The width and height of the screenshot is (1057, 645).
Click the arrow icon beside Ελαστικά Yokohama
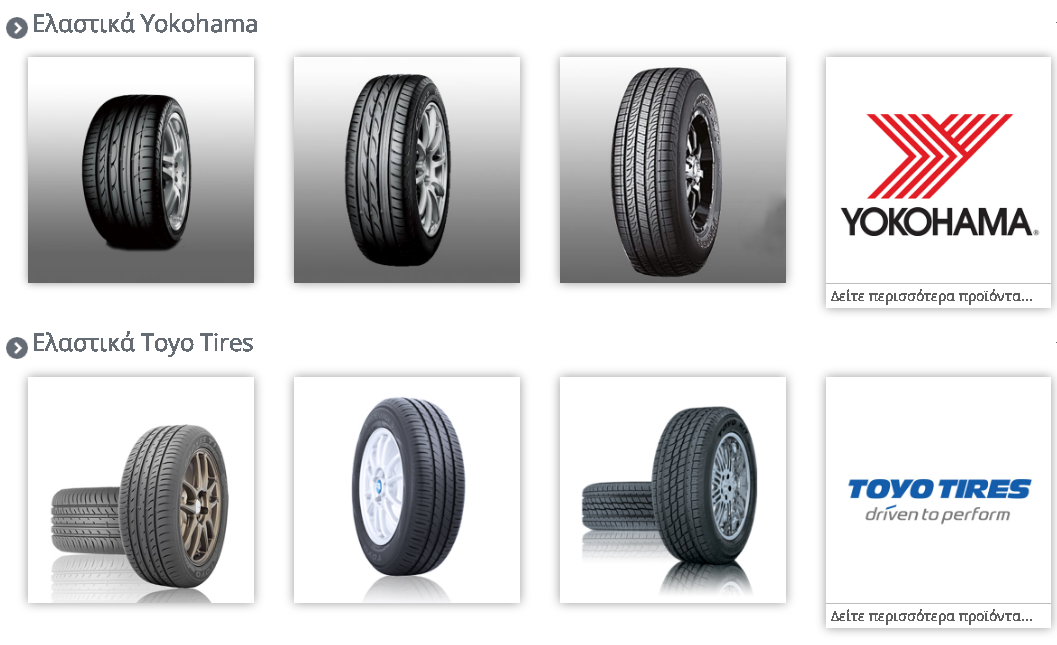click(17, 28)
